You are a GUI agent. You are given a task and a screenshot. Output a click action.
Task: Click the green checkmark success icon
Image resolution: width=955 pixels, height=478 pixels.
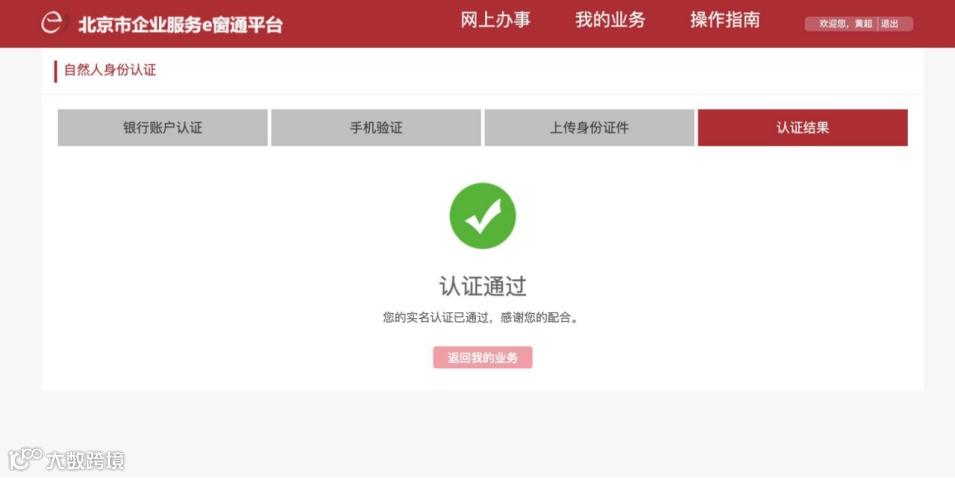482,216
